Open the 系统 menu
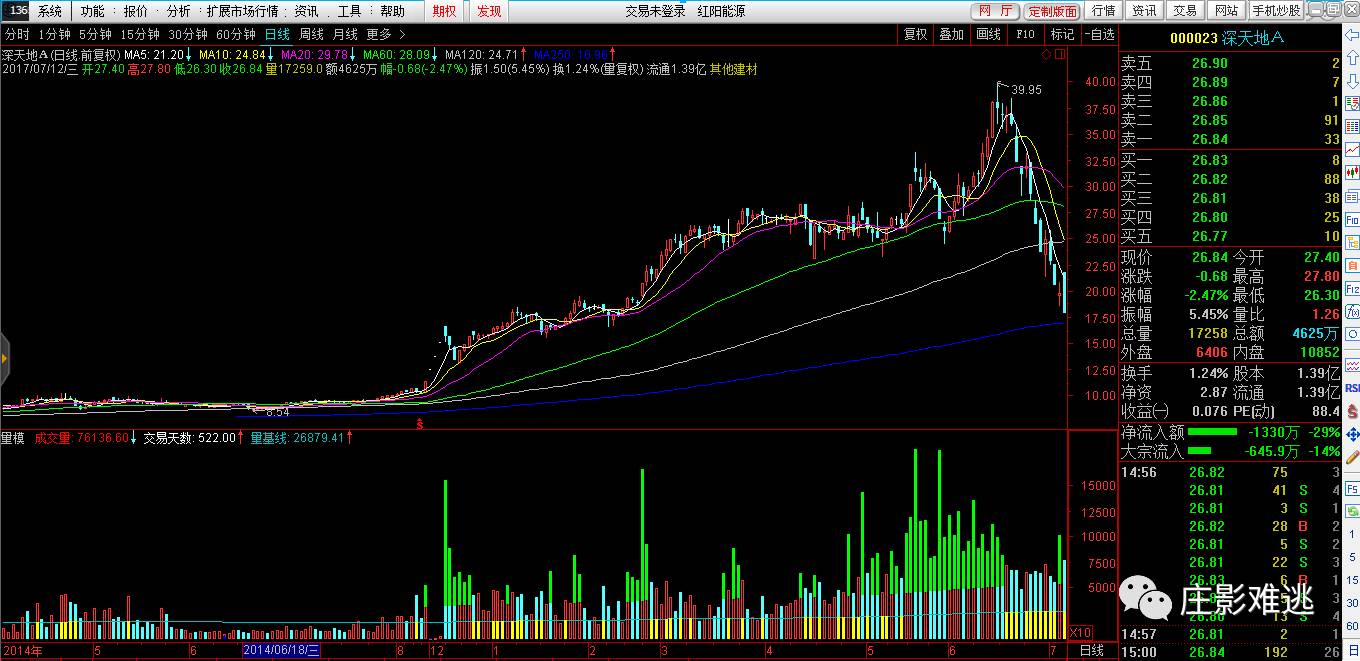Image resolution: width=1360 pixels, height=661 pixels. pos(50,11)
